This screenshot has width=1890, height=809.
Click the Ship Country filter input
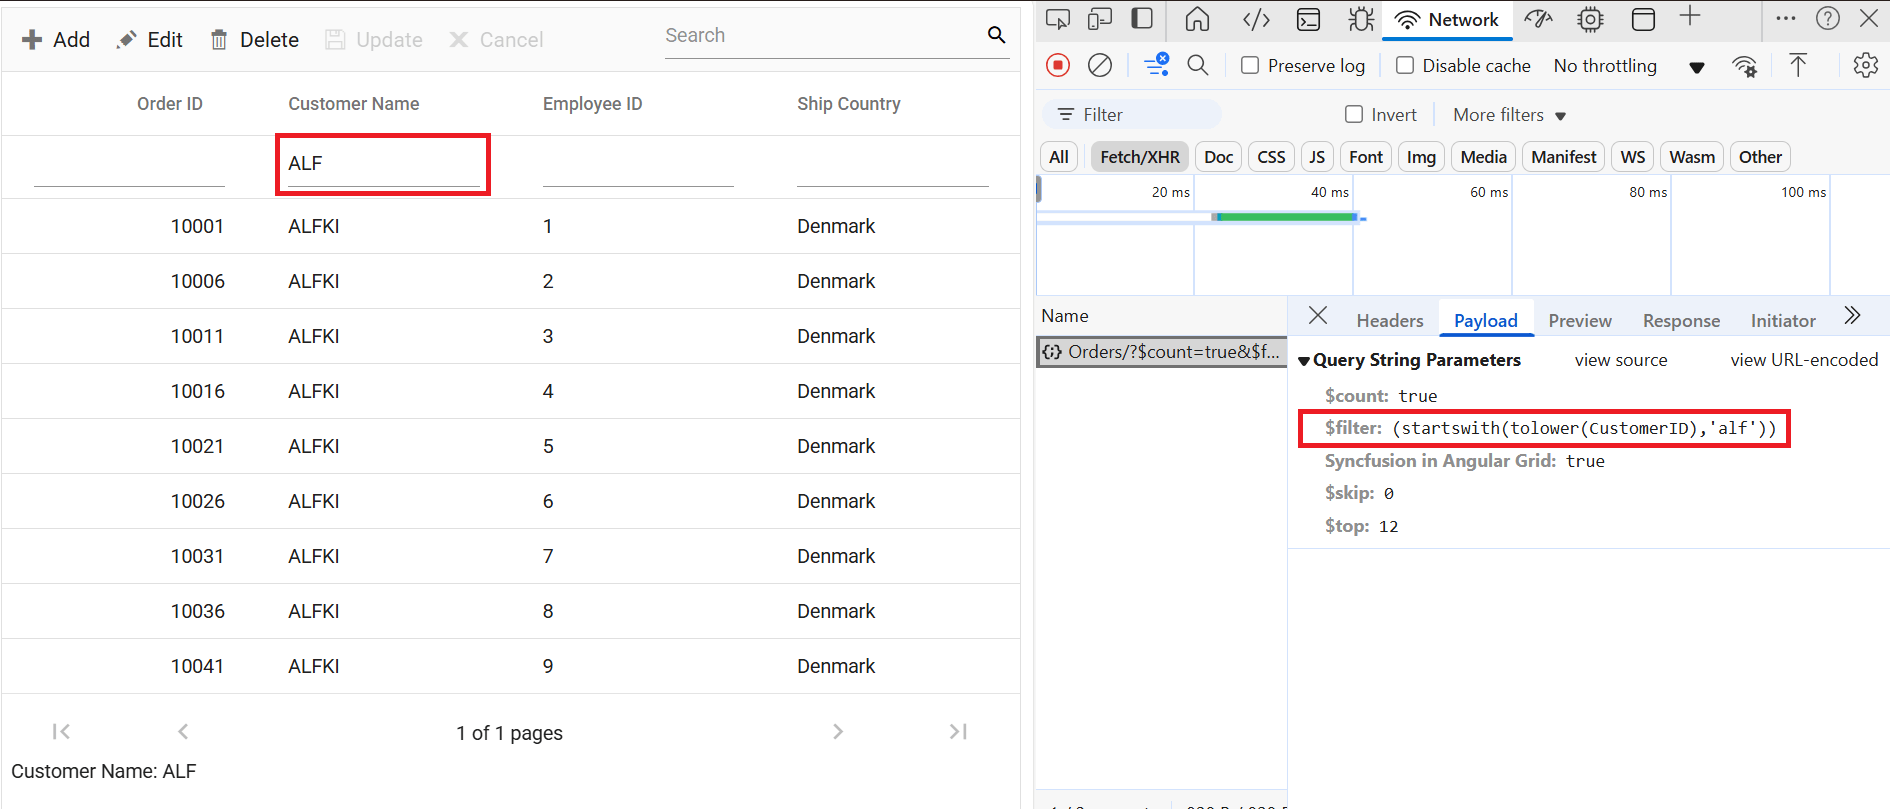[892, 164]
